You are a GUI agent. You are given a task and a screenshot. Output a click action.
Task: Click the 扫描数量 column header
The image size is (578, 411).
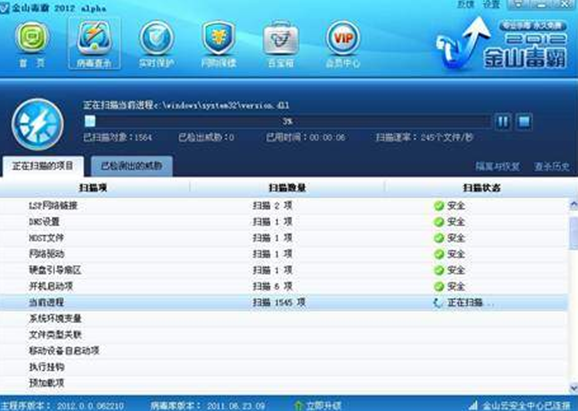tap(287, 188)
